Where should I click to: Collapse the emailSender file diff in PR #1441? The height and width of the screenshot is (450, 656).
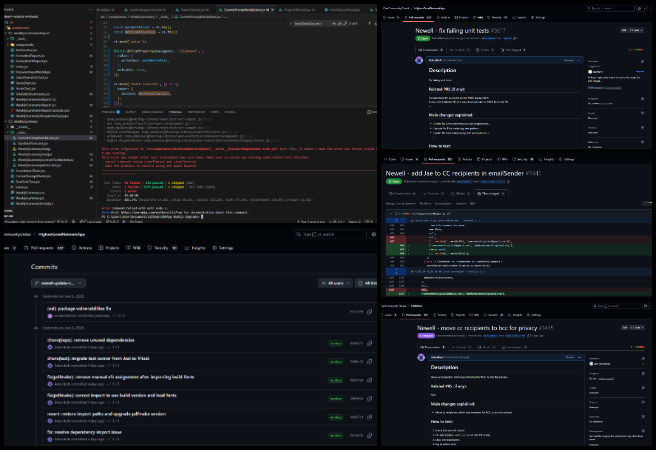click(391, 214)
